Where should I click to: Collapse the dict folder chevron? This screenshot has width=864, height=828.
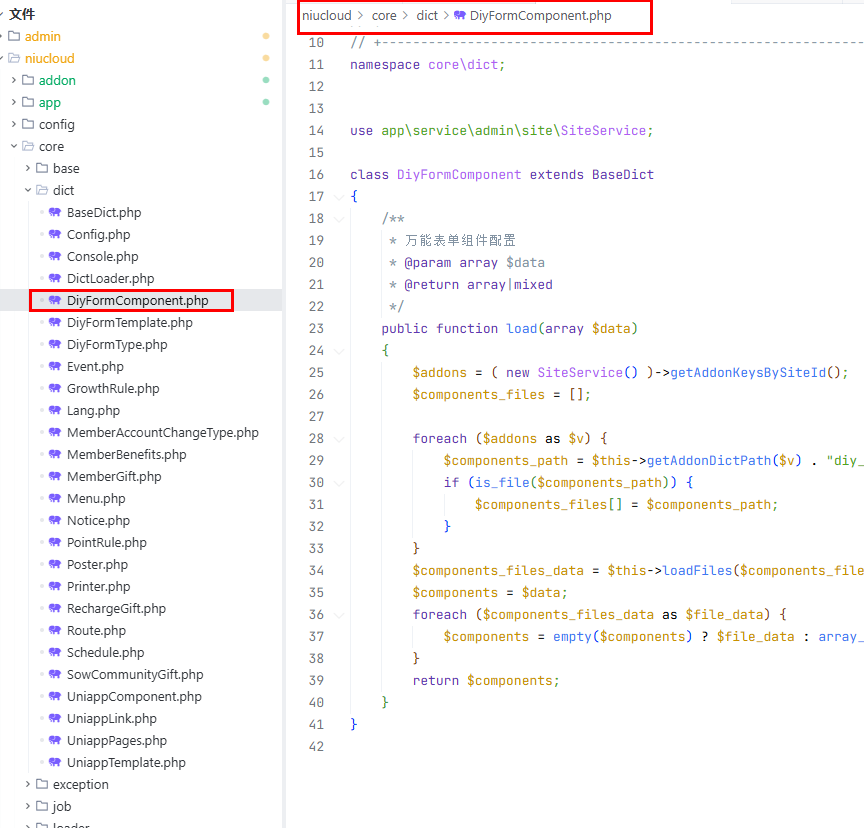pos(28,190)
